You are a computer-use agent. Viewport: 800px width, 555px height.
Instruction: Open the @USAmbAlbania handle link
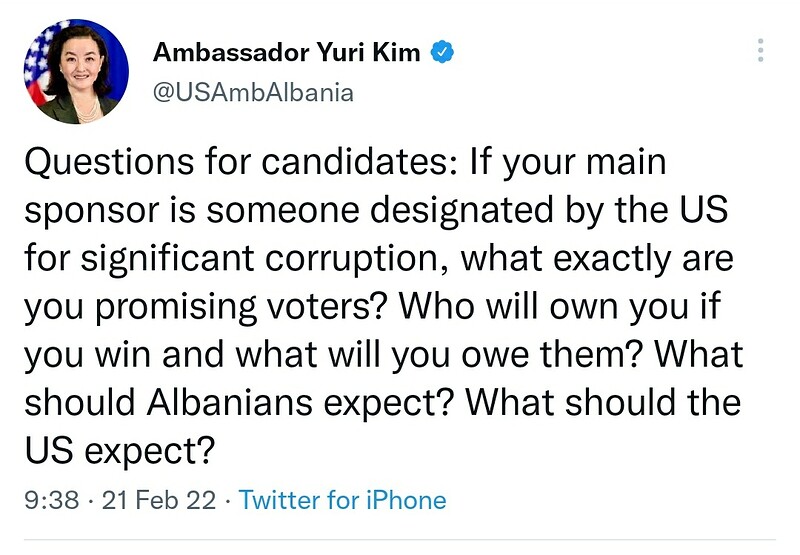(253, 92)
